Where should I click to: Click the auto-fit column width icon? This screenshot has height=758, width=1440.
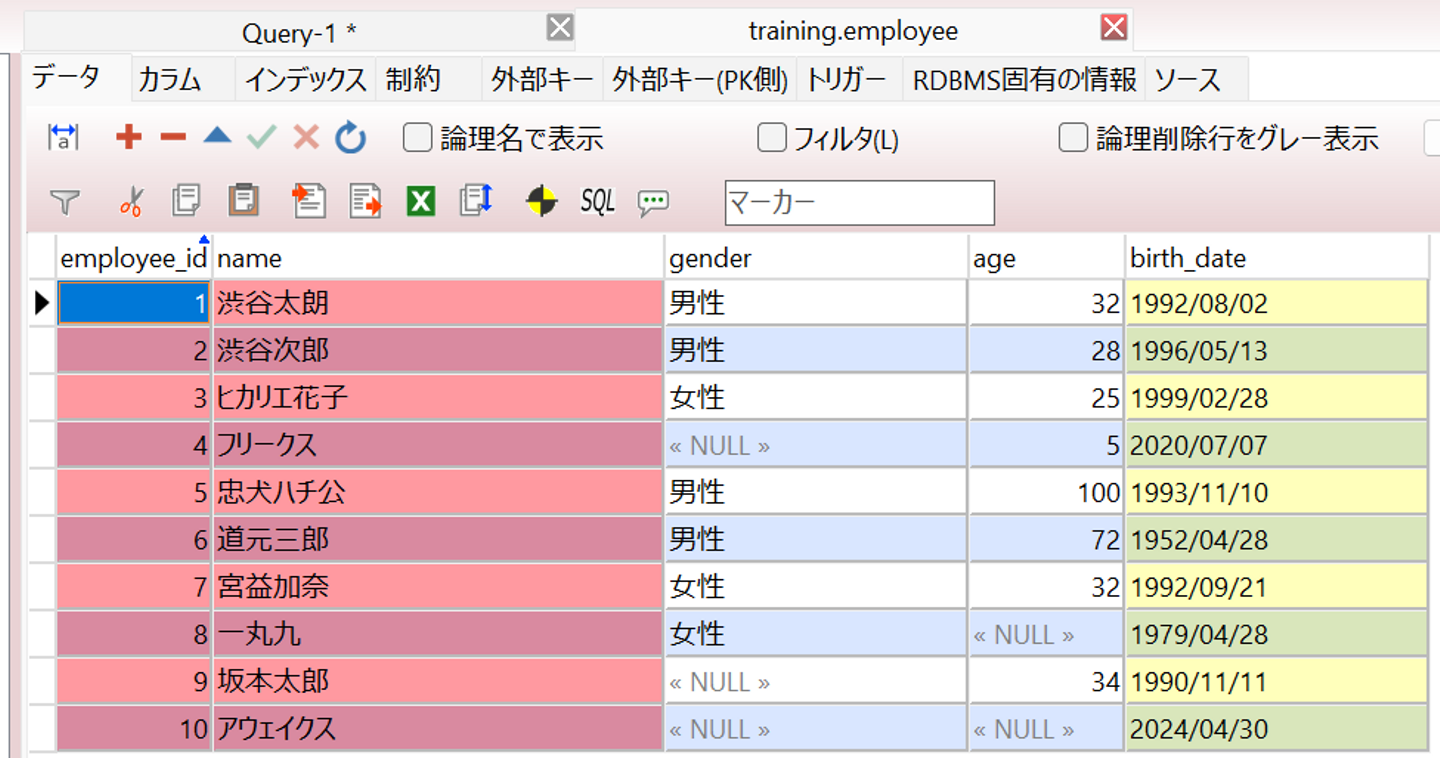63,138
